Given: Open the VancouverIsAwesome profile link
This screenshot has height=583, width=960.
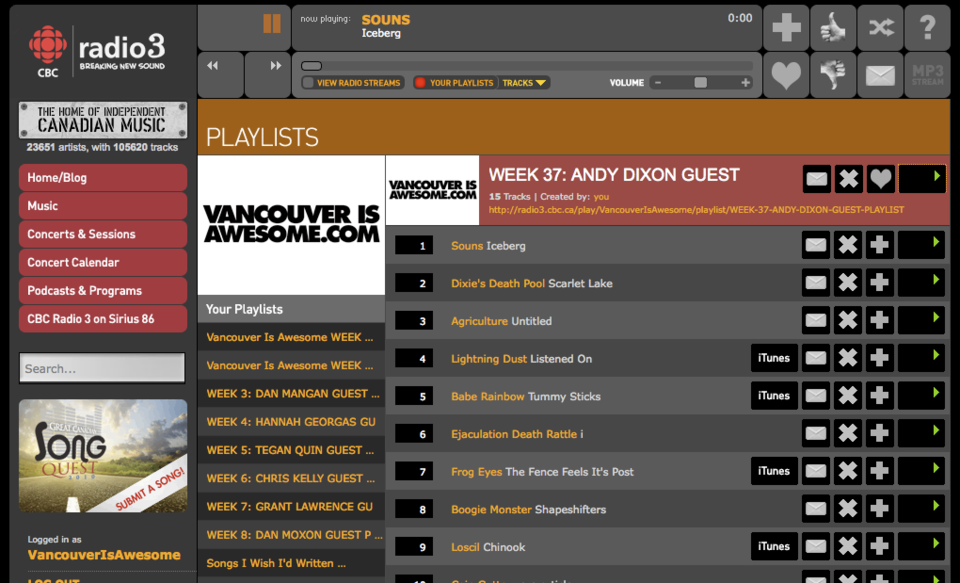Looking at the screenshot, I should [104, 555].
